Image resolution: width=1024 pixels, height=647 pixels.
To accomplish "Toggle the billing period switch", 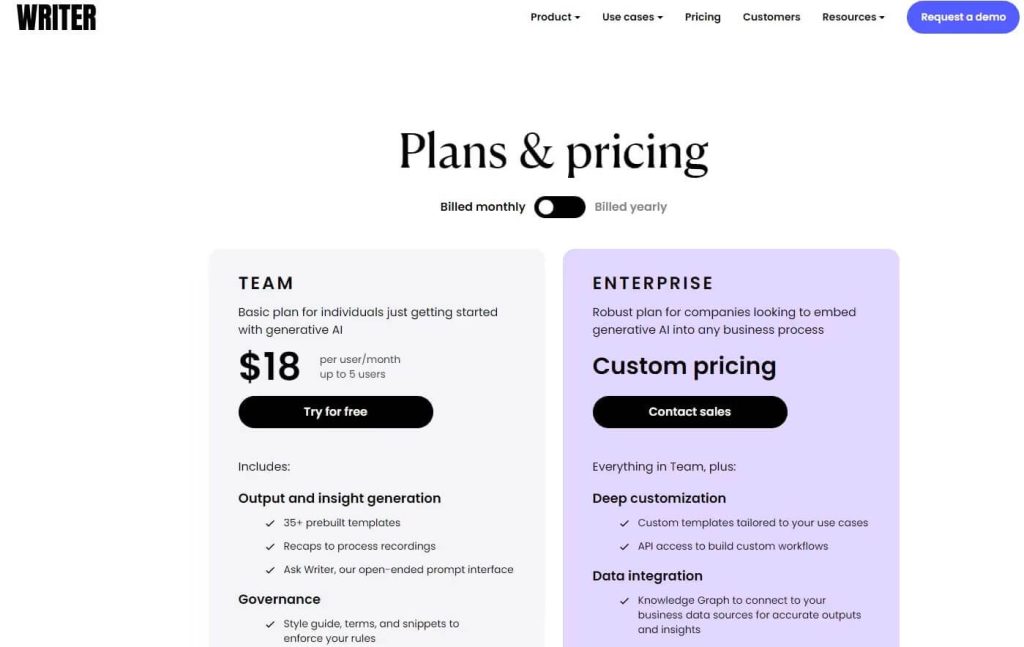I will coord(559,207).
